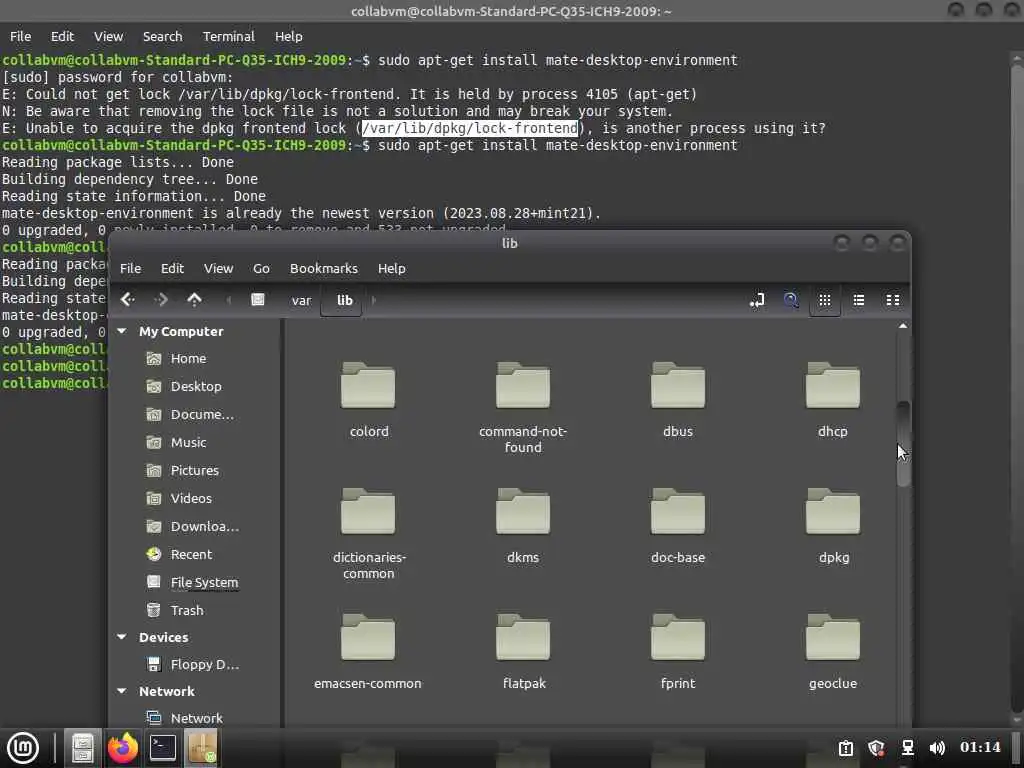Open the Linux Mint start menu

pos(23,748)
